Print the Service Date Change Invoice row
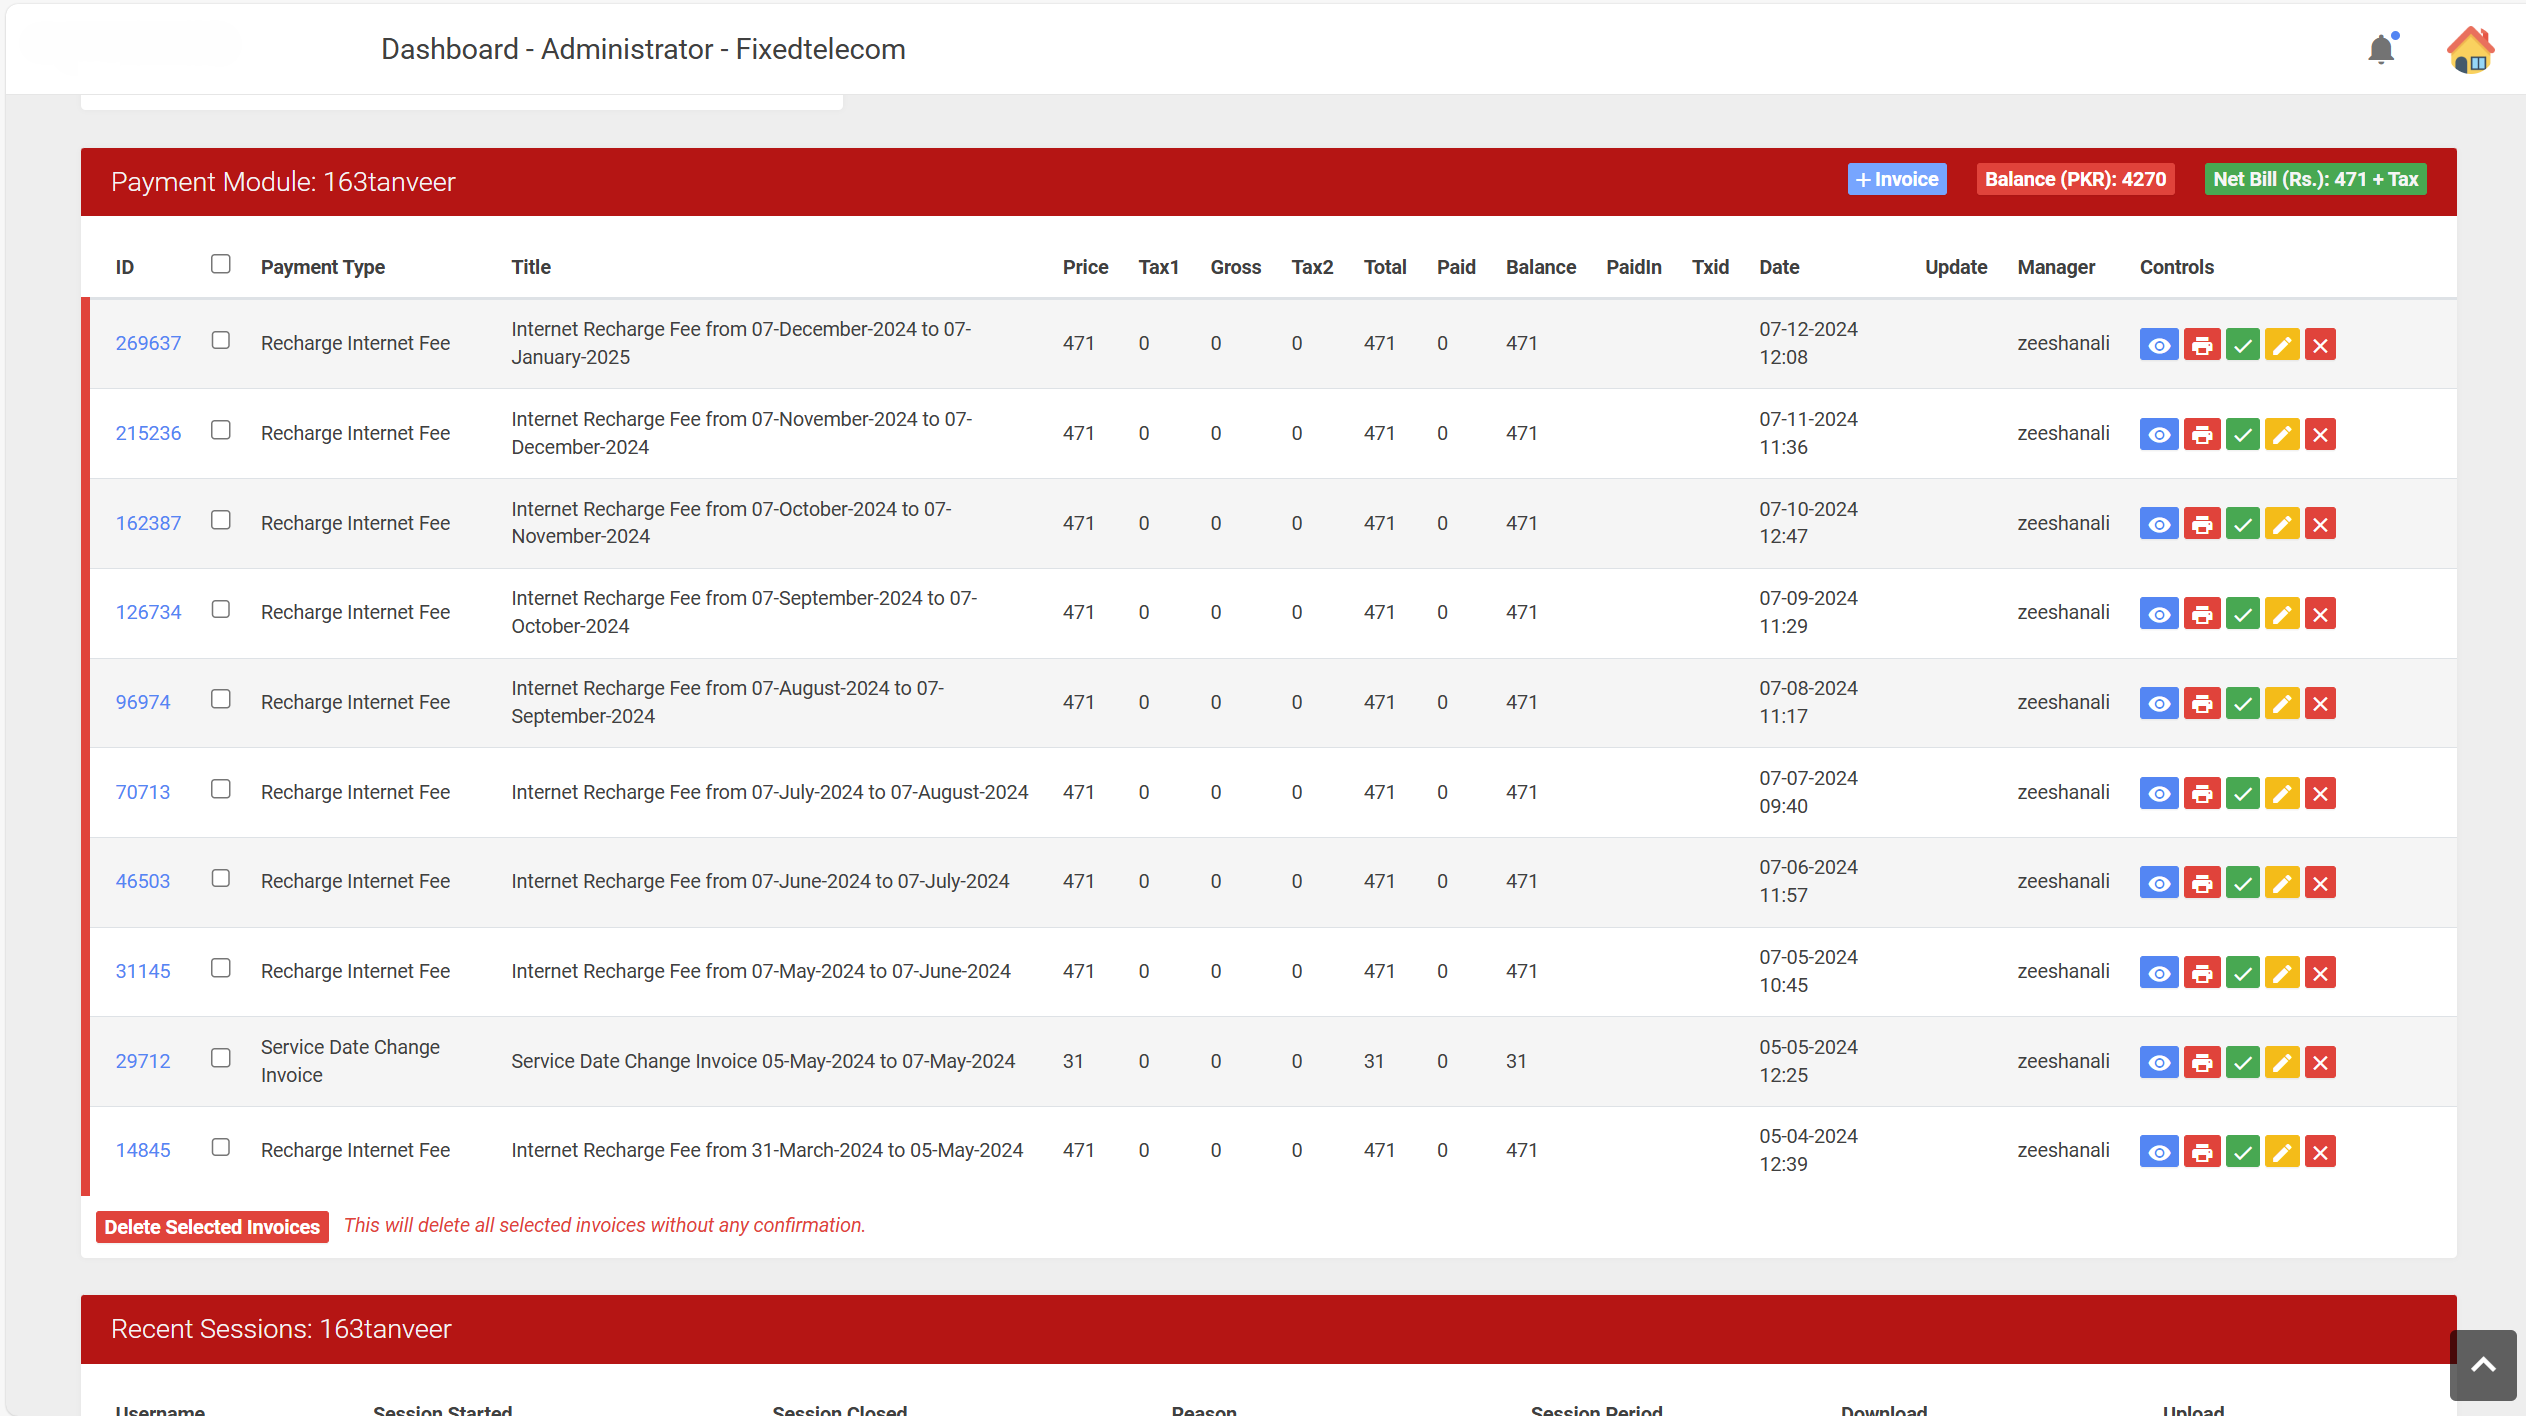This screenshot has height=1416, width=2526. tap(2203, 1061)
